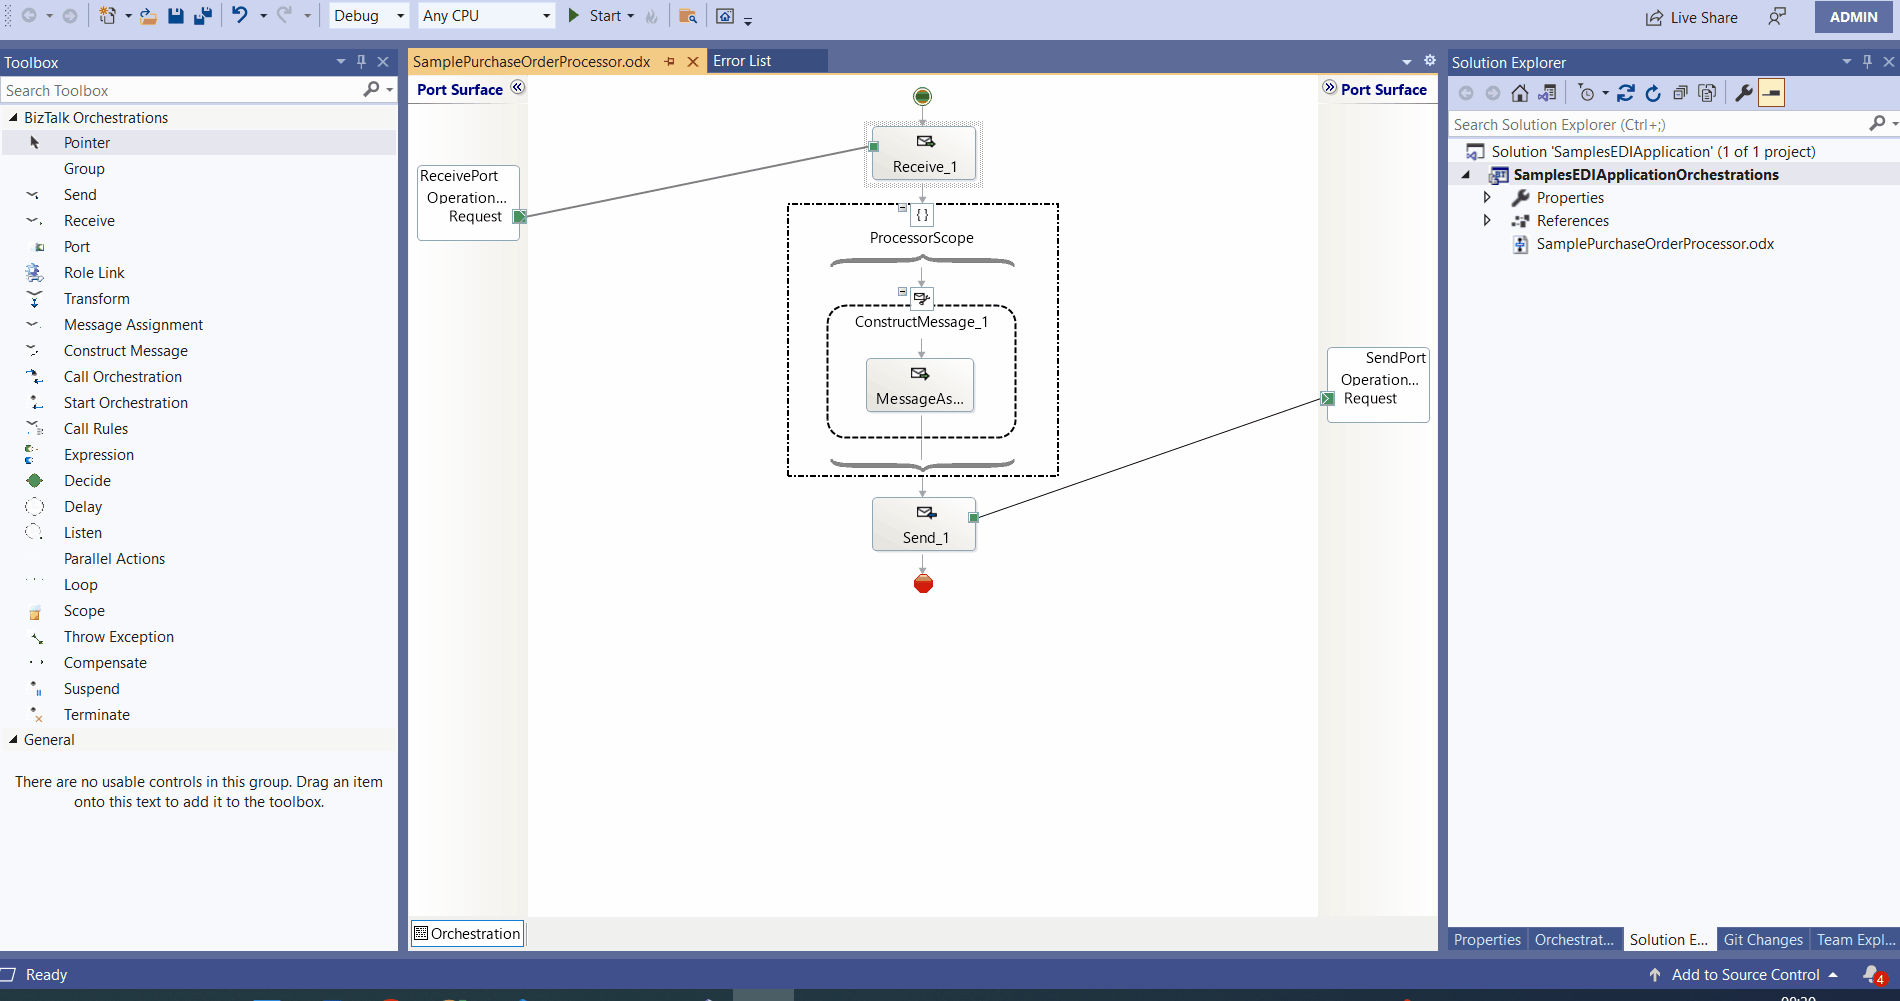Collapse the ProcessorScope shape
The height and width of the screenshot is (1001, 1900).
[x=902, y=208]
